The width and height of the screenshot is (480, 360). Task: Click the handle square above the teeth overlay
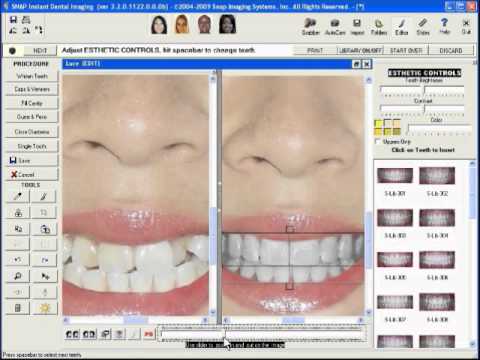click(x=290, y=229)
